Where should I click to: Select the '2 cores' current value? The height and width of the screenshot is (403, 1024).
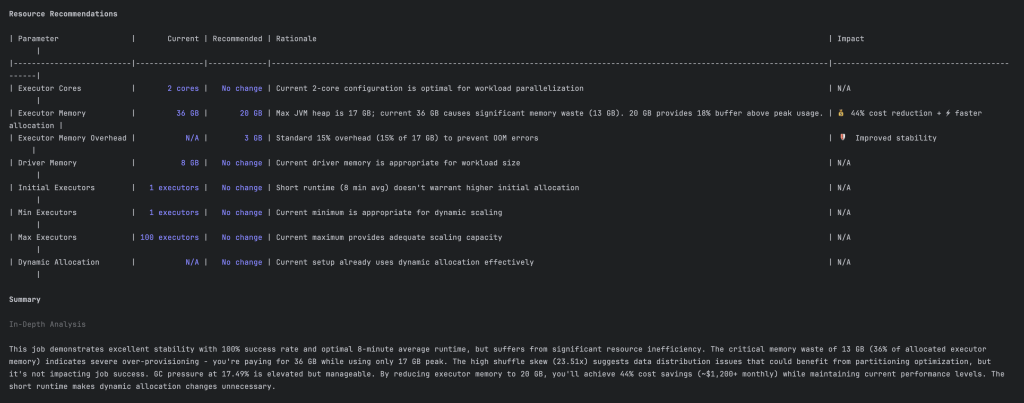(183, 88)
